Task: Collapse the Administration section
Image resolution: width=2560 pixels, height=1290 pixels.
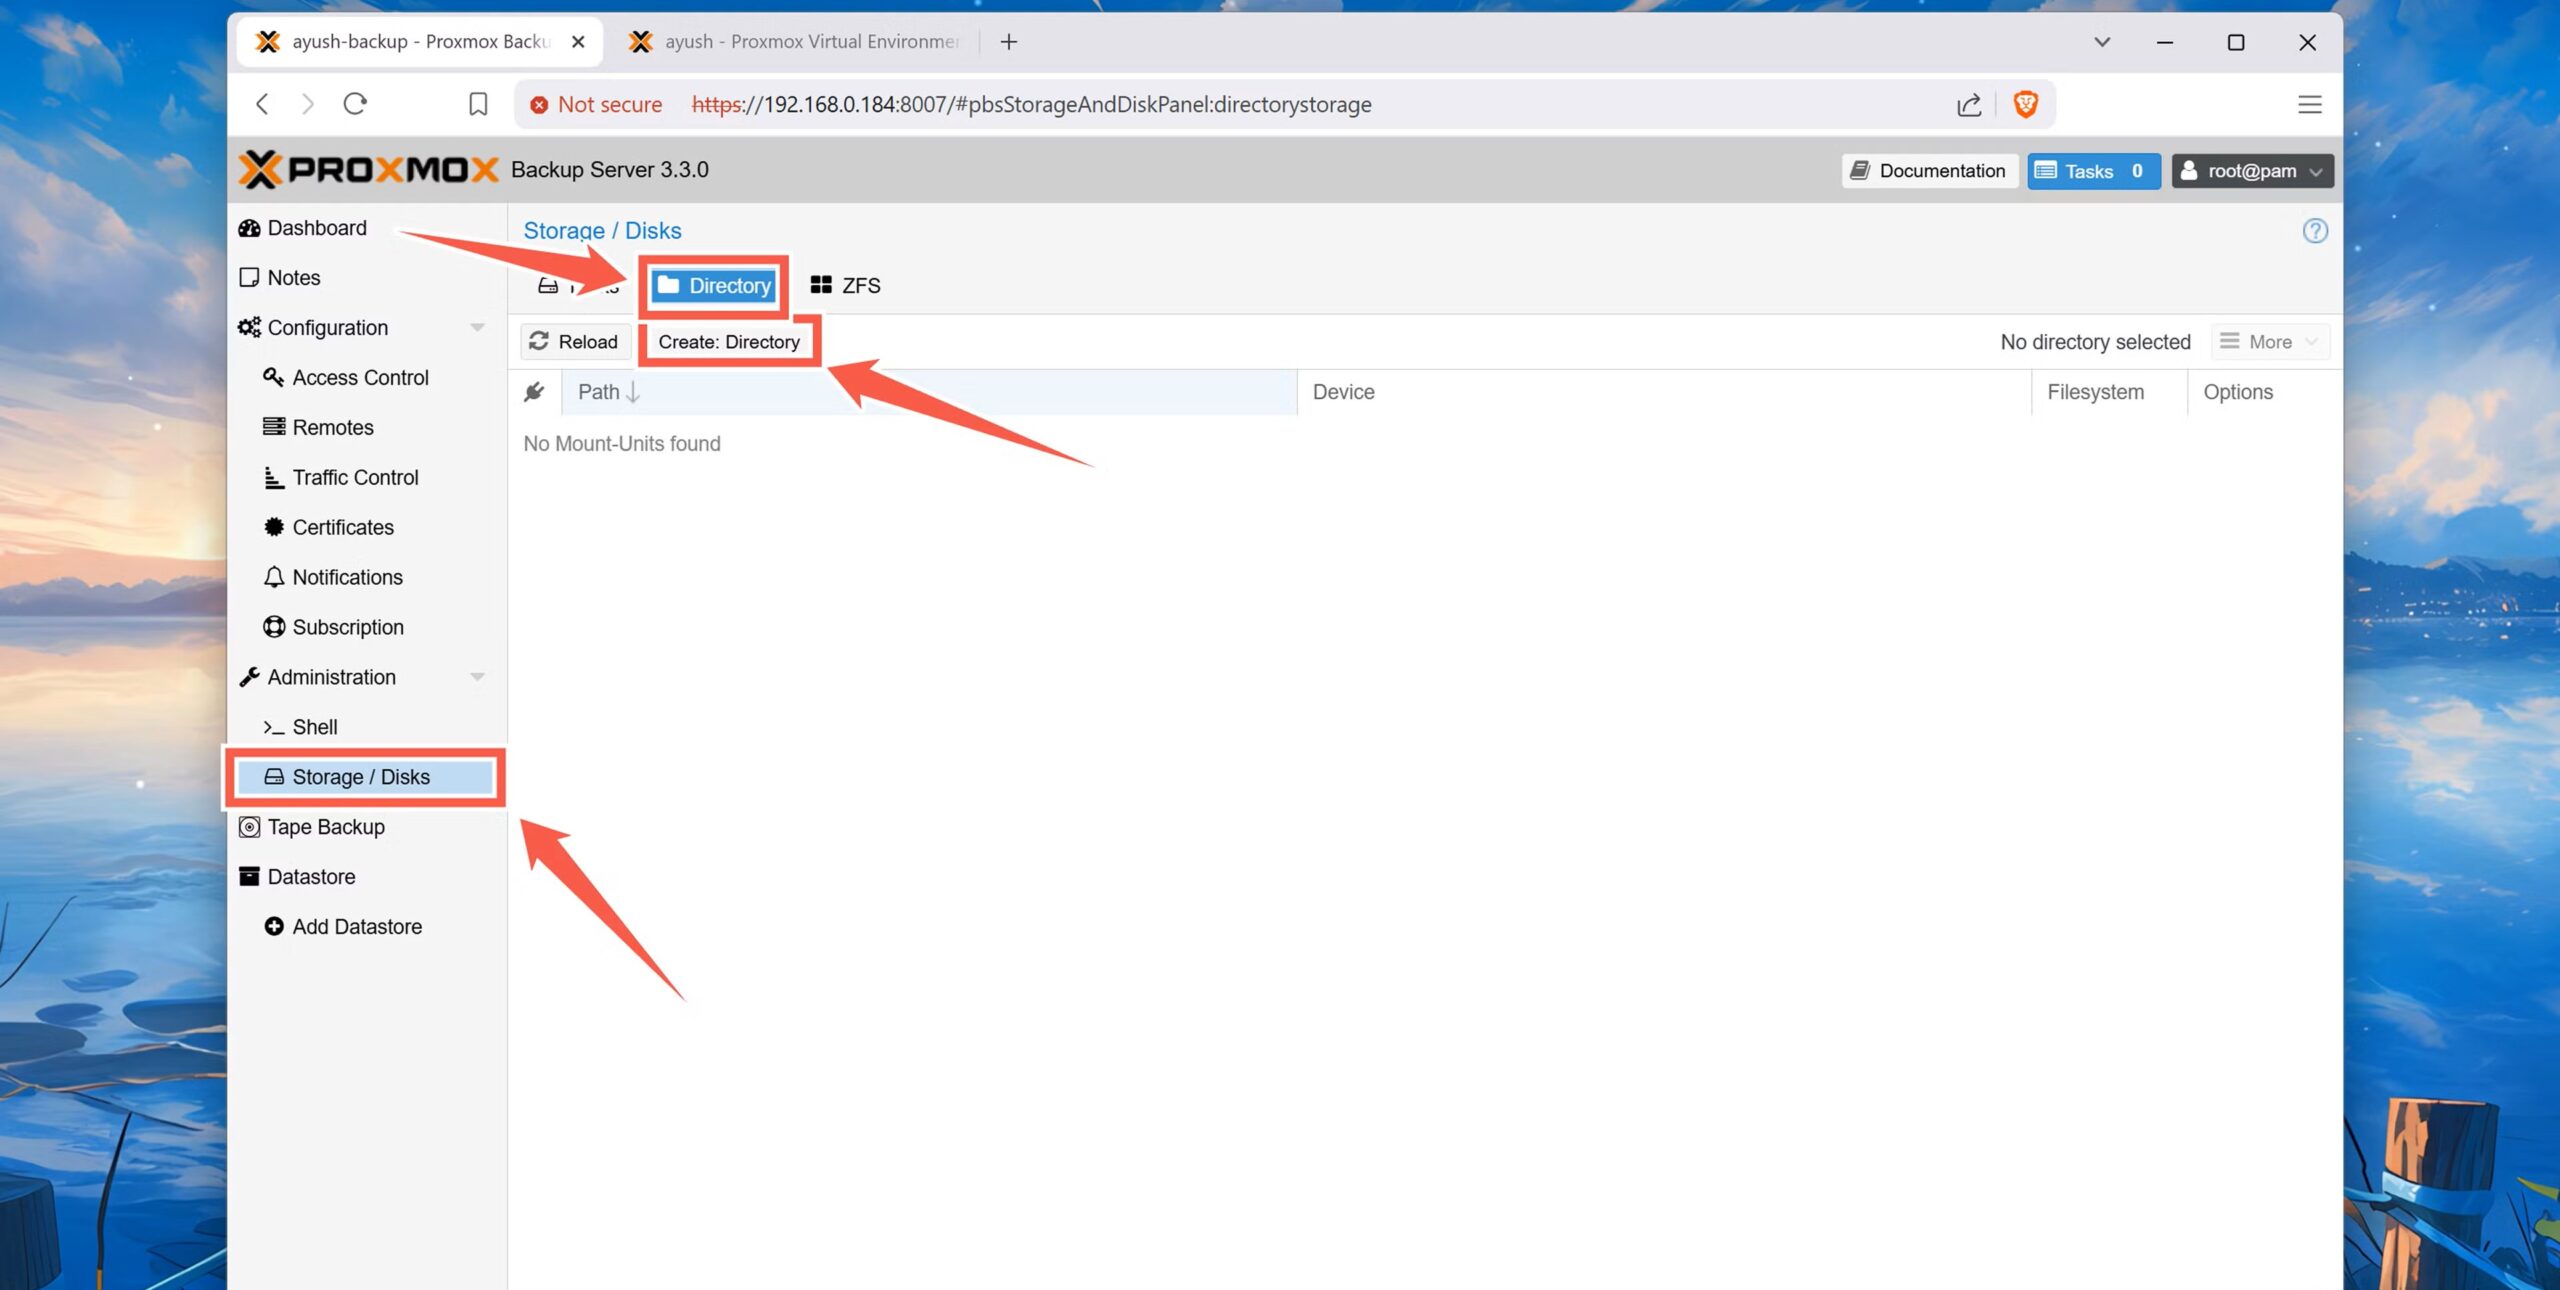Action: click(x=477, y=677)
